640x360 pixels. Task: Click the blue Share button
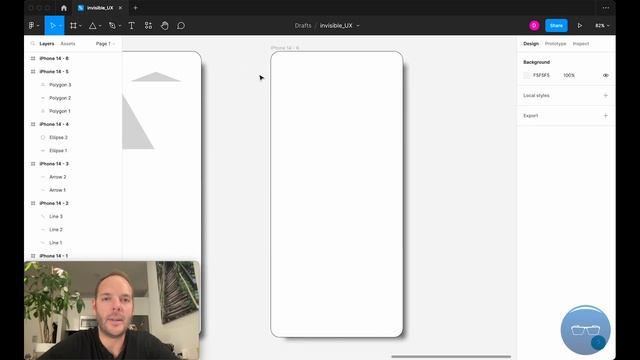click(556, 25)
